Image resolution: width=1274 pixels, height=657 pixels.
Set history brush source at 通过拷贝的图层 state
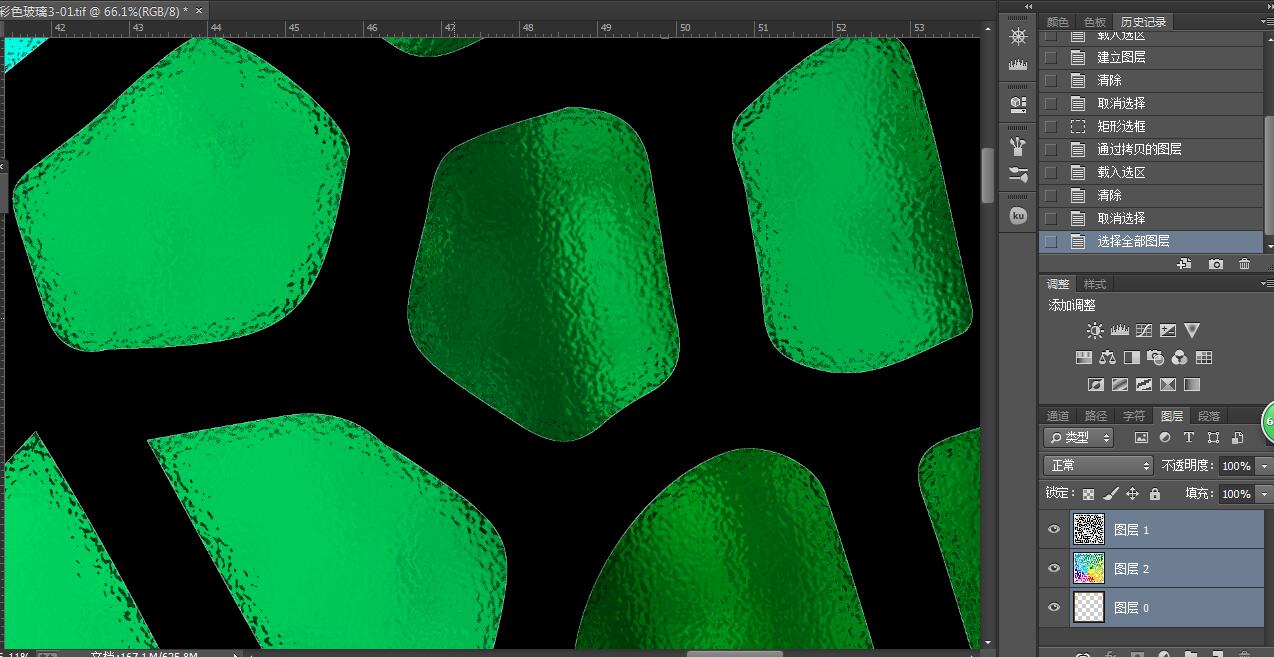coord(1050,150)
